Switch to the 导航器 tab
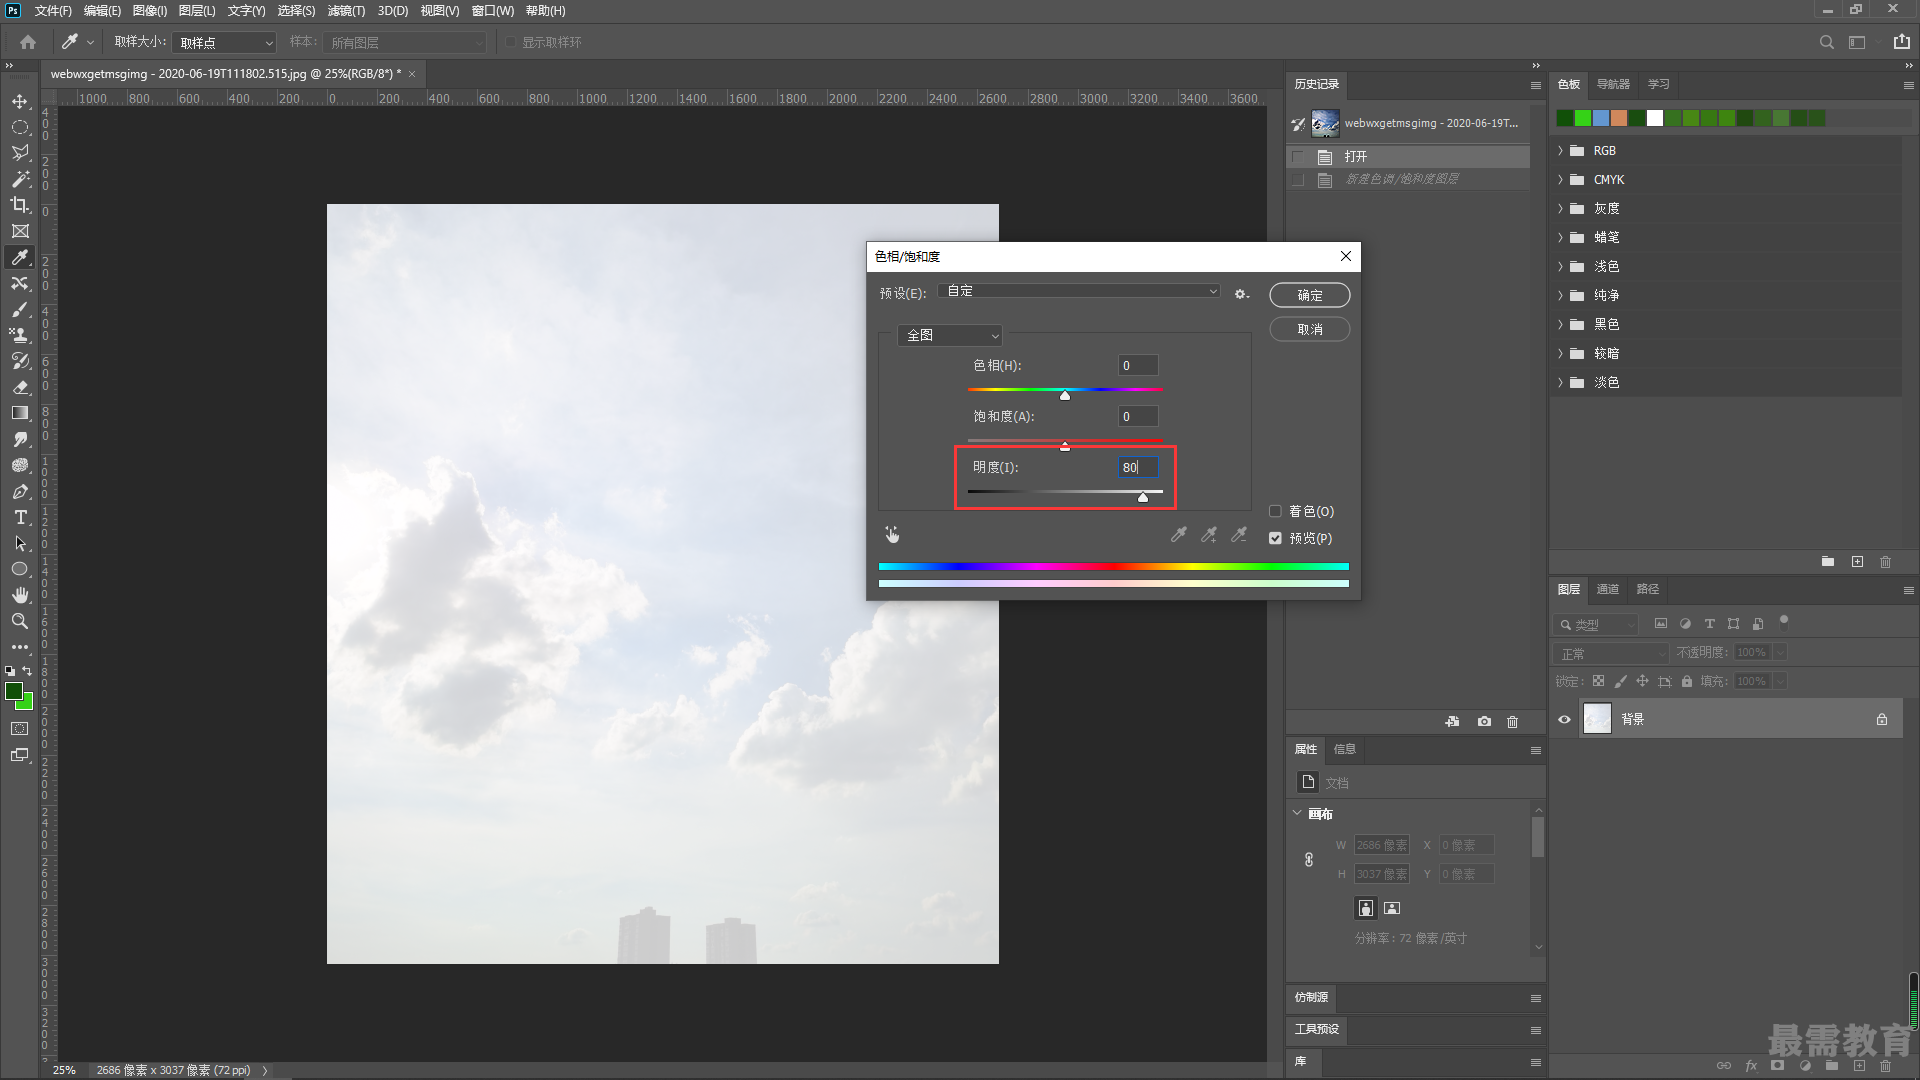This screenshot has height=1080, width=1920. point(1613,84)
